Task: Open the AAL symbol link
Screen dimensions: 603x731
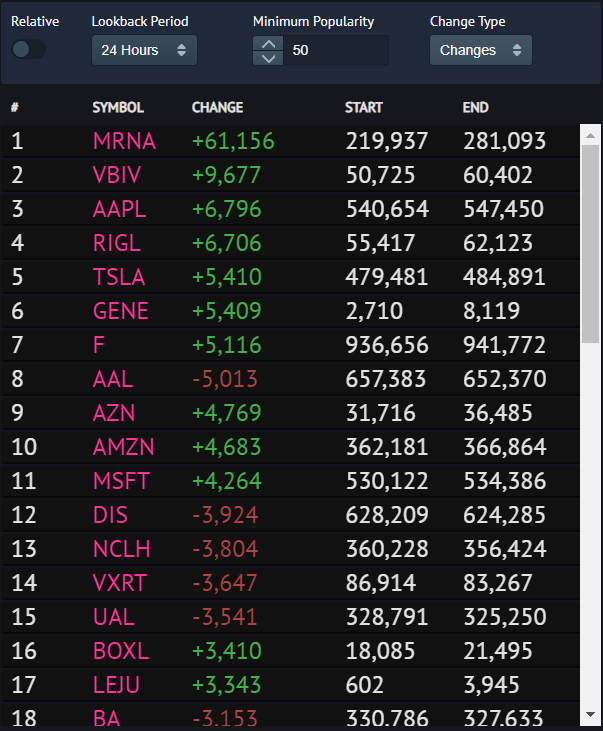Action: point(113,379)
